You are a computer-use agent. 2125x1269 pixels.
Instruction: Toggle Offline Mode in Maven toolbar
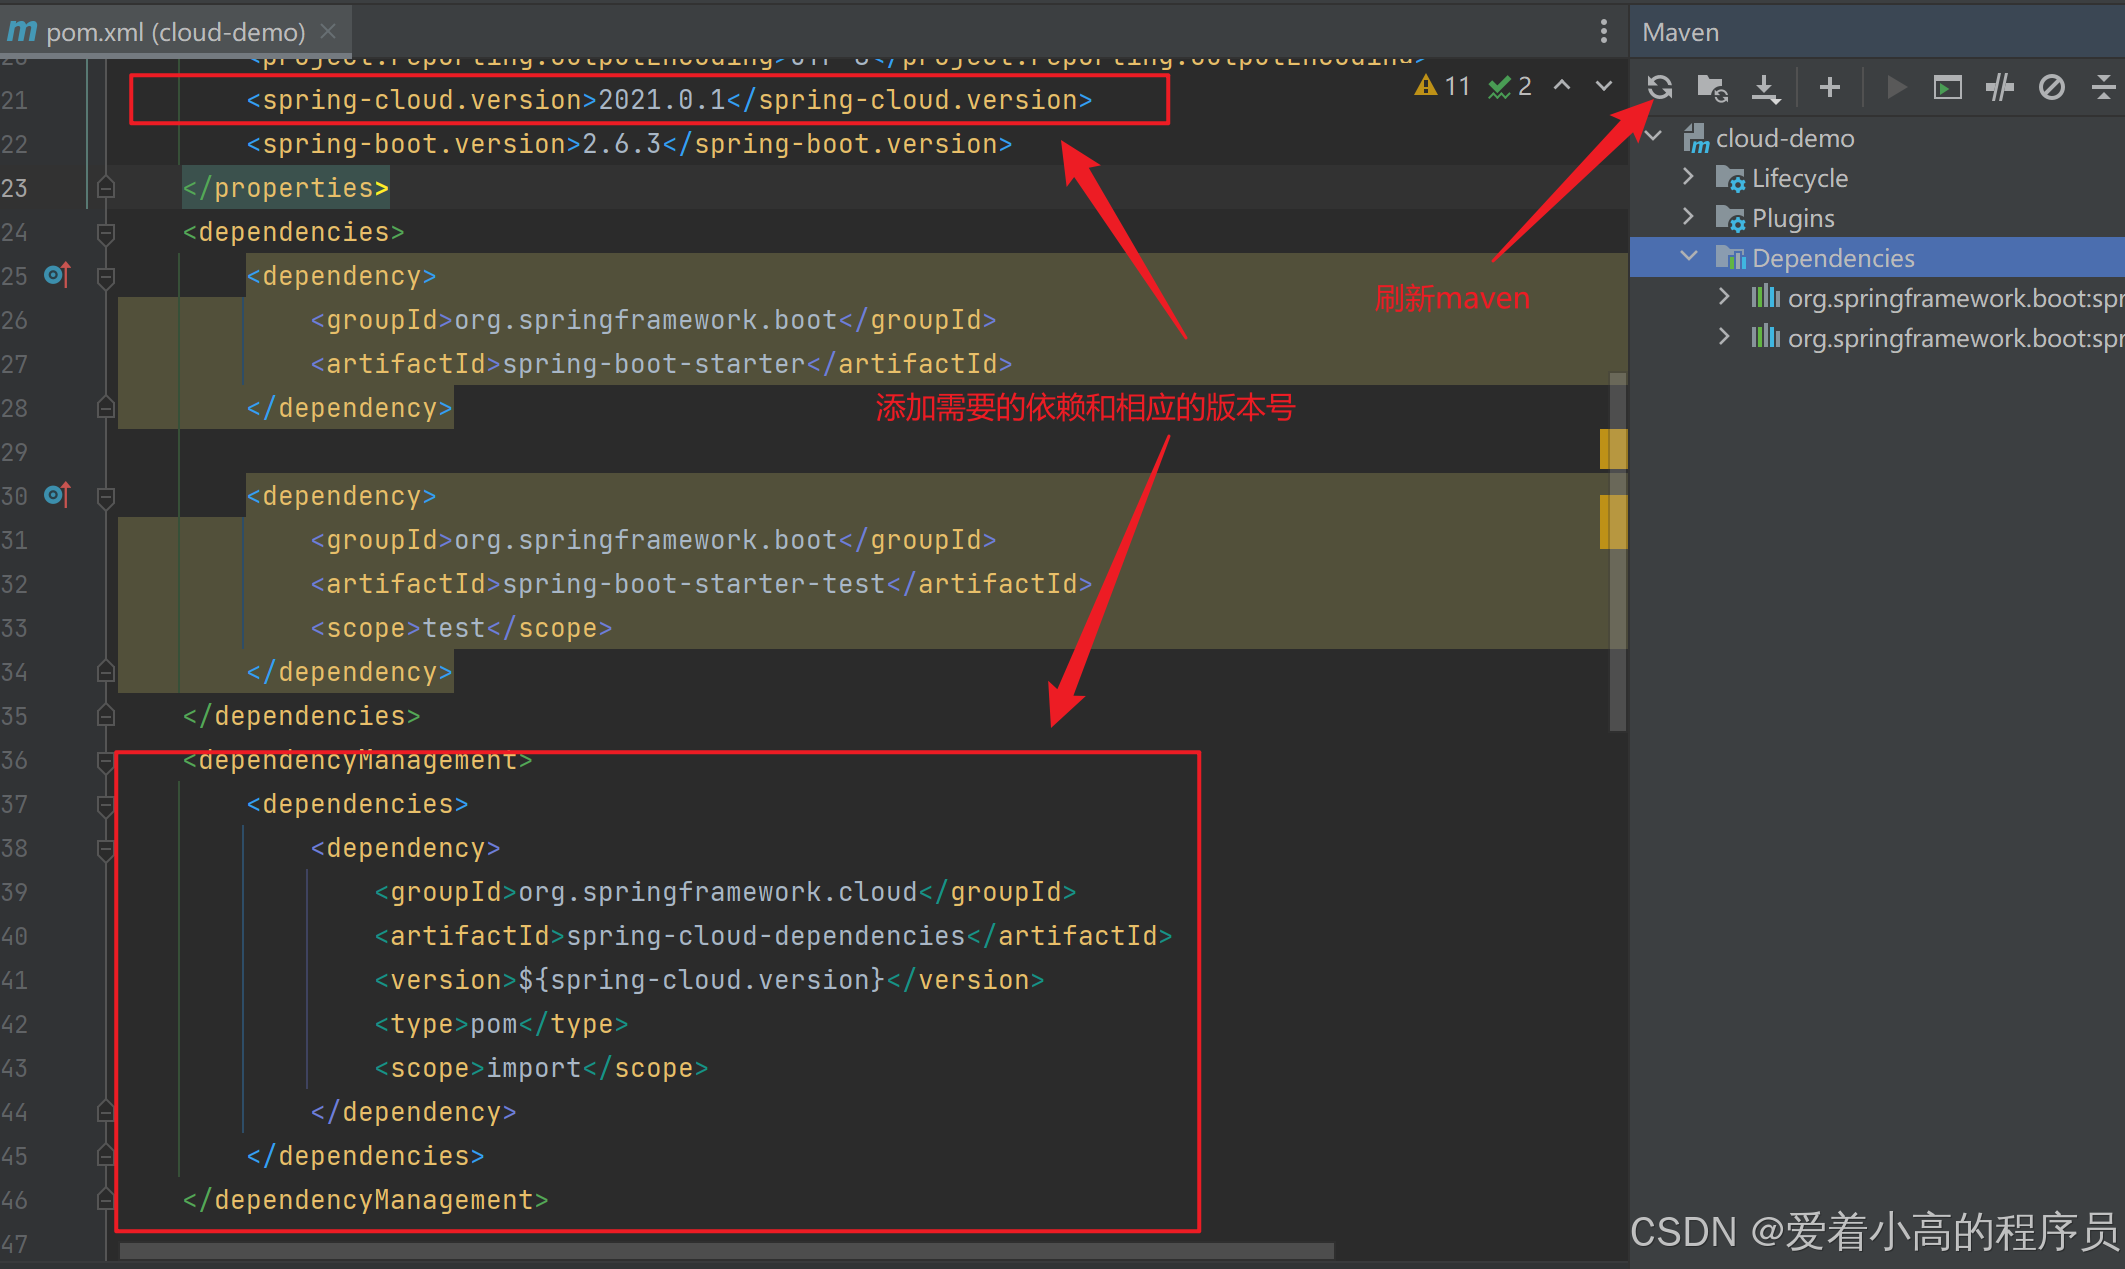[1999, 88]
